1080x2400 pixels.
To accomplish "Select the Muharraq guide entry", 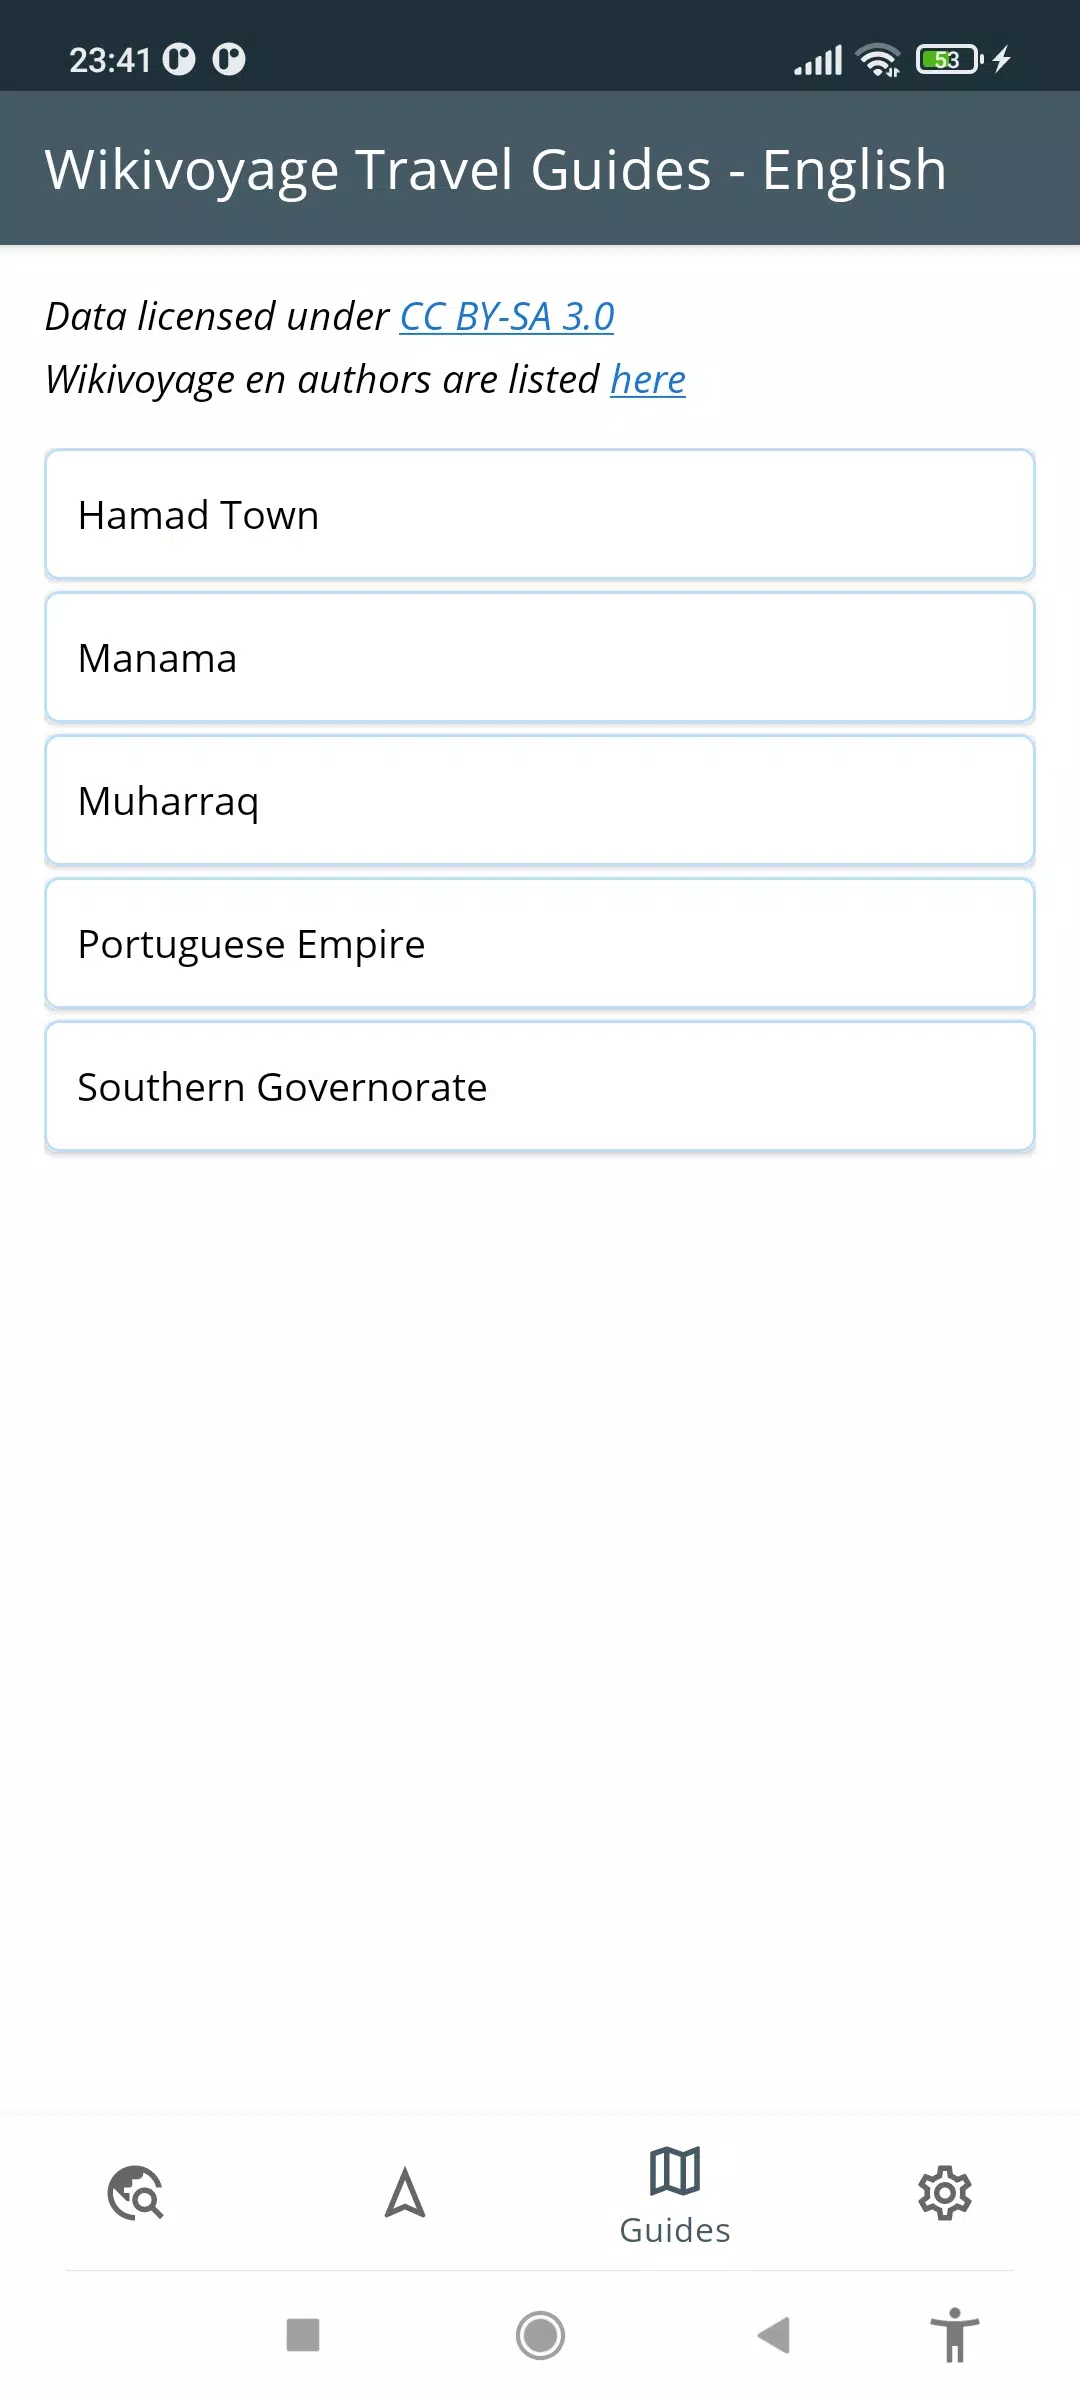I will (540, 801).
